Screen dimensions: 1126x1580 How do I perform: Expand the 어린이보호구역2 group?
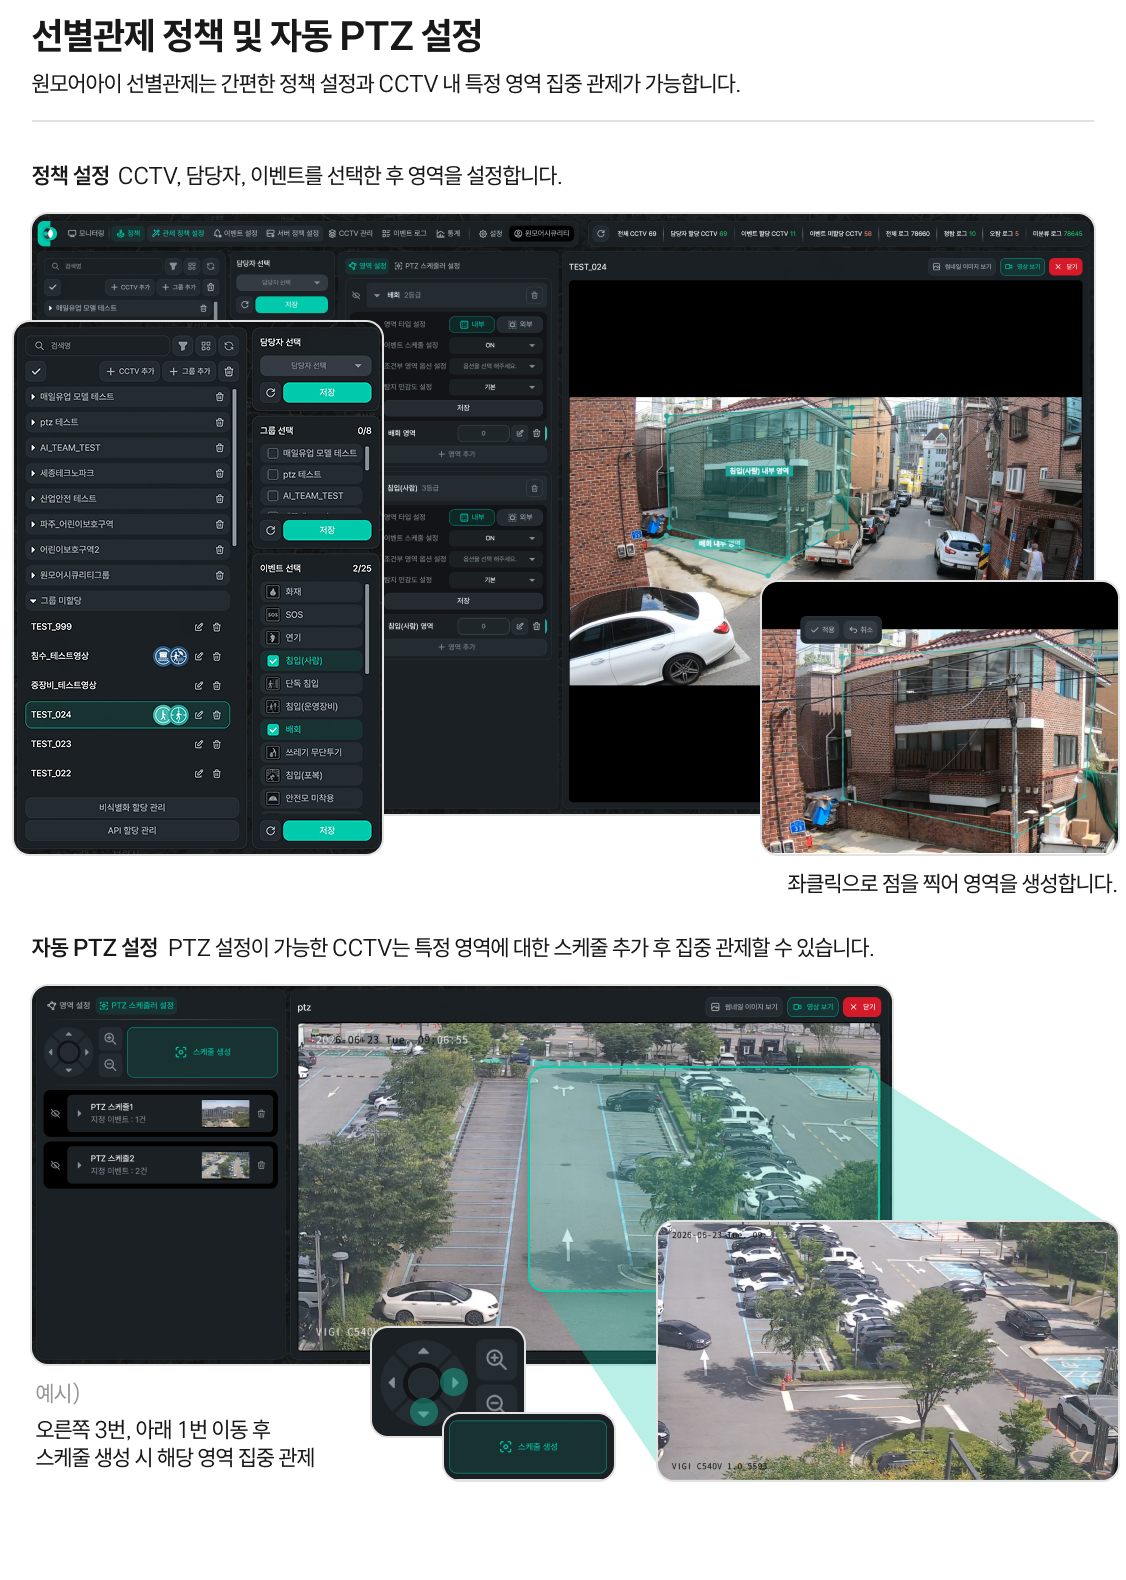(33, 550)
